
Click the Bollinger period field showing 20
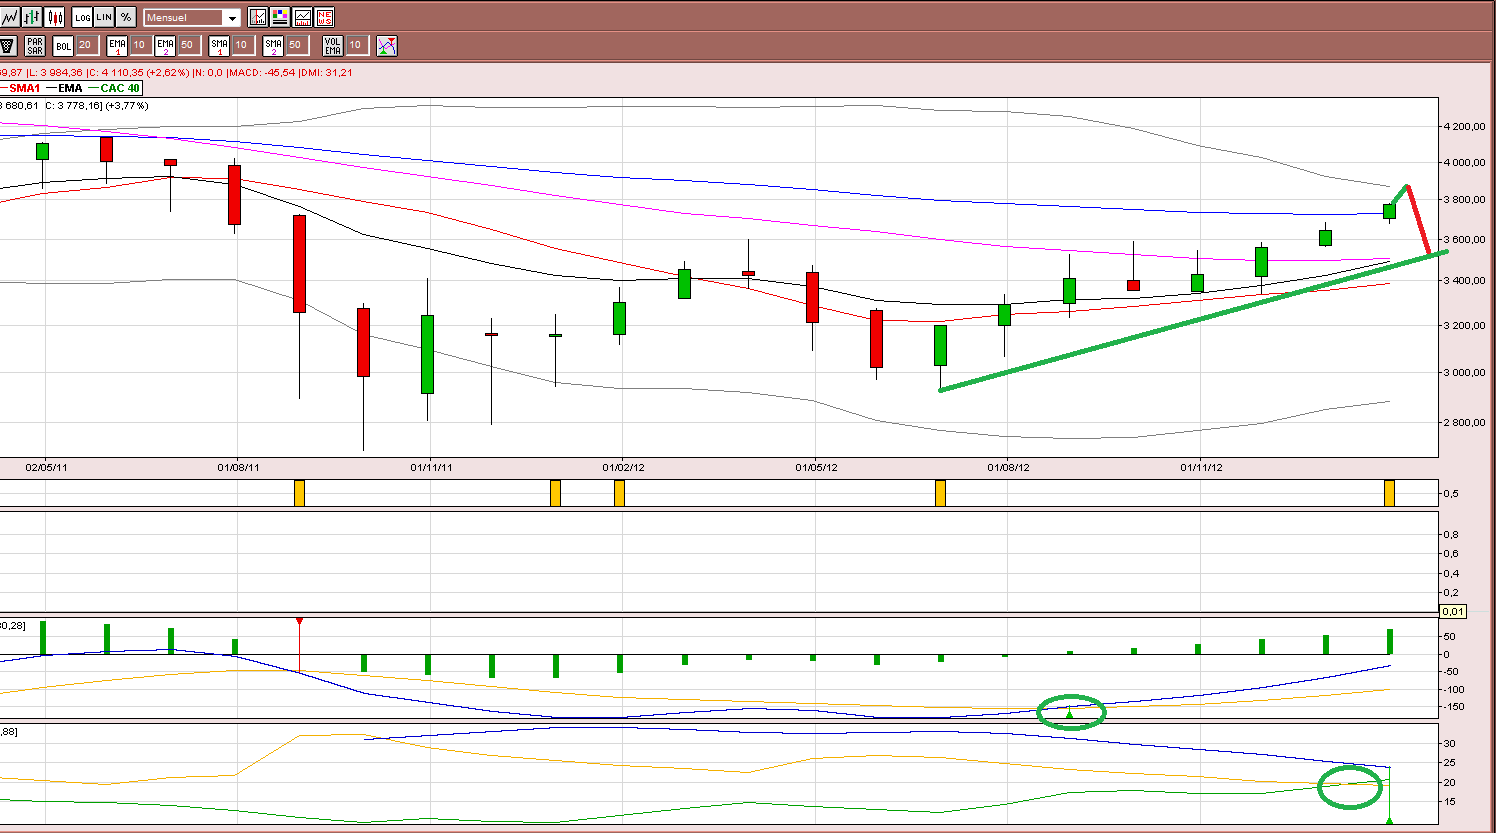click(86, 45)
